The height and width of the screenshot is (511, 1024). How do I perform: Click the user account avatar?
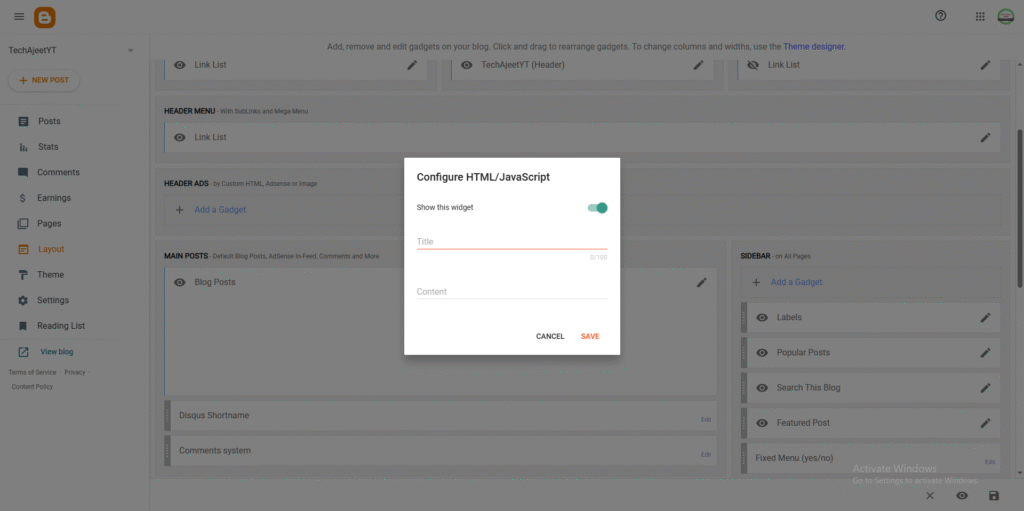pyautogui.click(x=1005, y=16)
